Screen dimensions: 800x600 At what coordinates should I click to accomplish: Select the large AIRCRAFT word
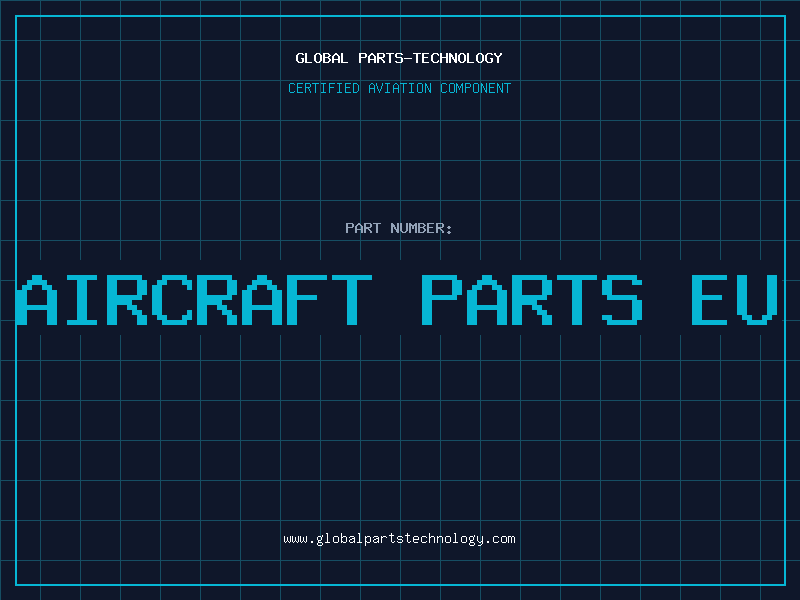pyautogui.click(x=194, y=300)
